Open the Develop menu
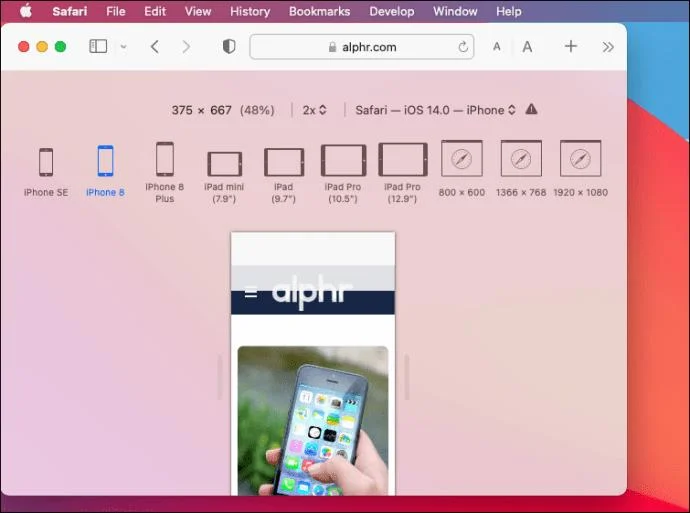The image size is (690, 513). point(392,11)
